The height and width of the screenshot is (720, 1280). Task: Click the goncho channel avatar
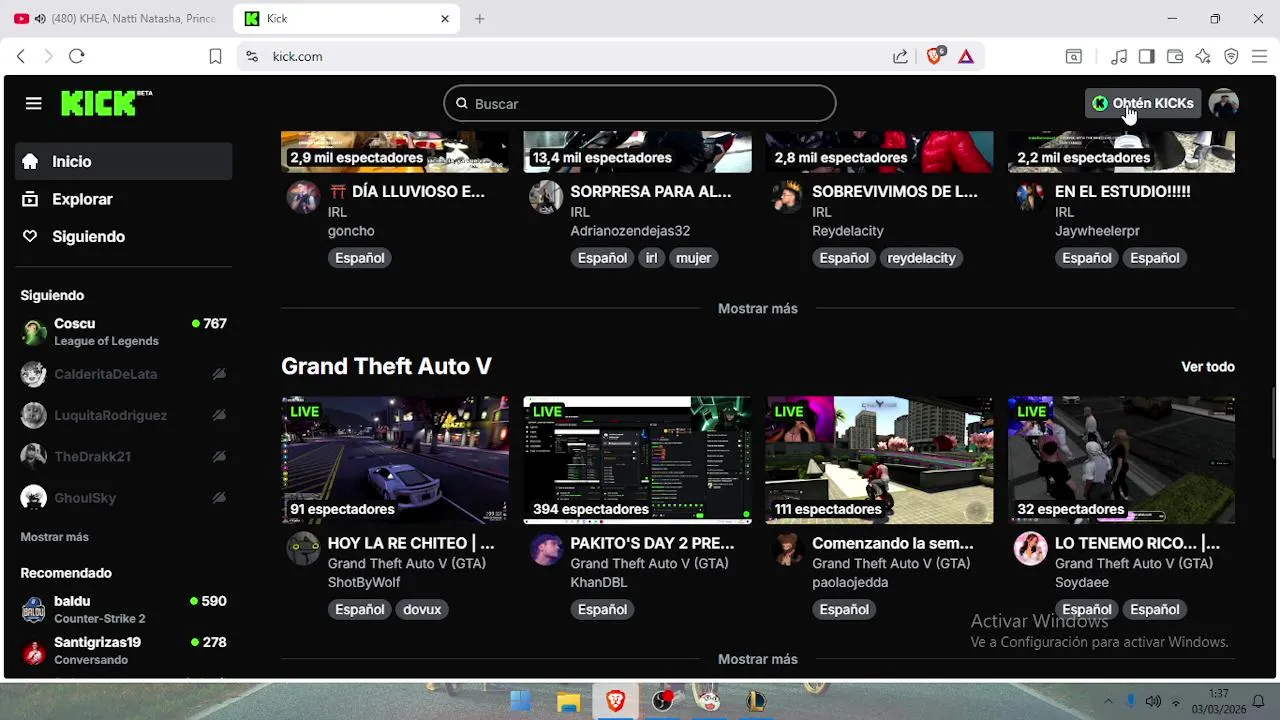[303, 197]
